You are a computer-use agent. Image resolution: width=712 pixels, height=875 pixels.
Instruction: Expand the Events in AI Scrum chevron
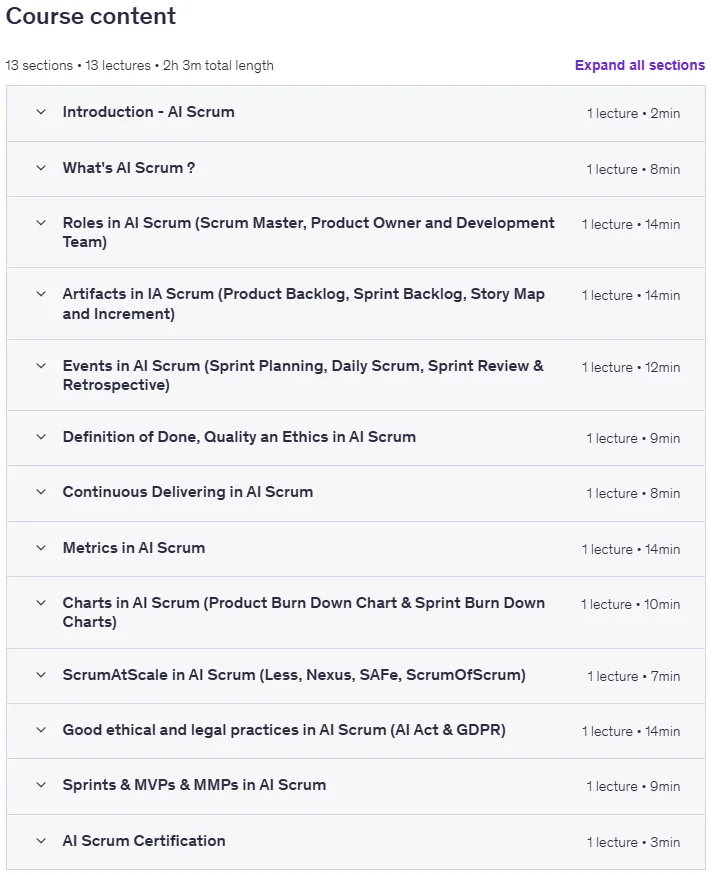click(x=41, y=366)
